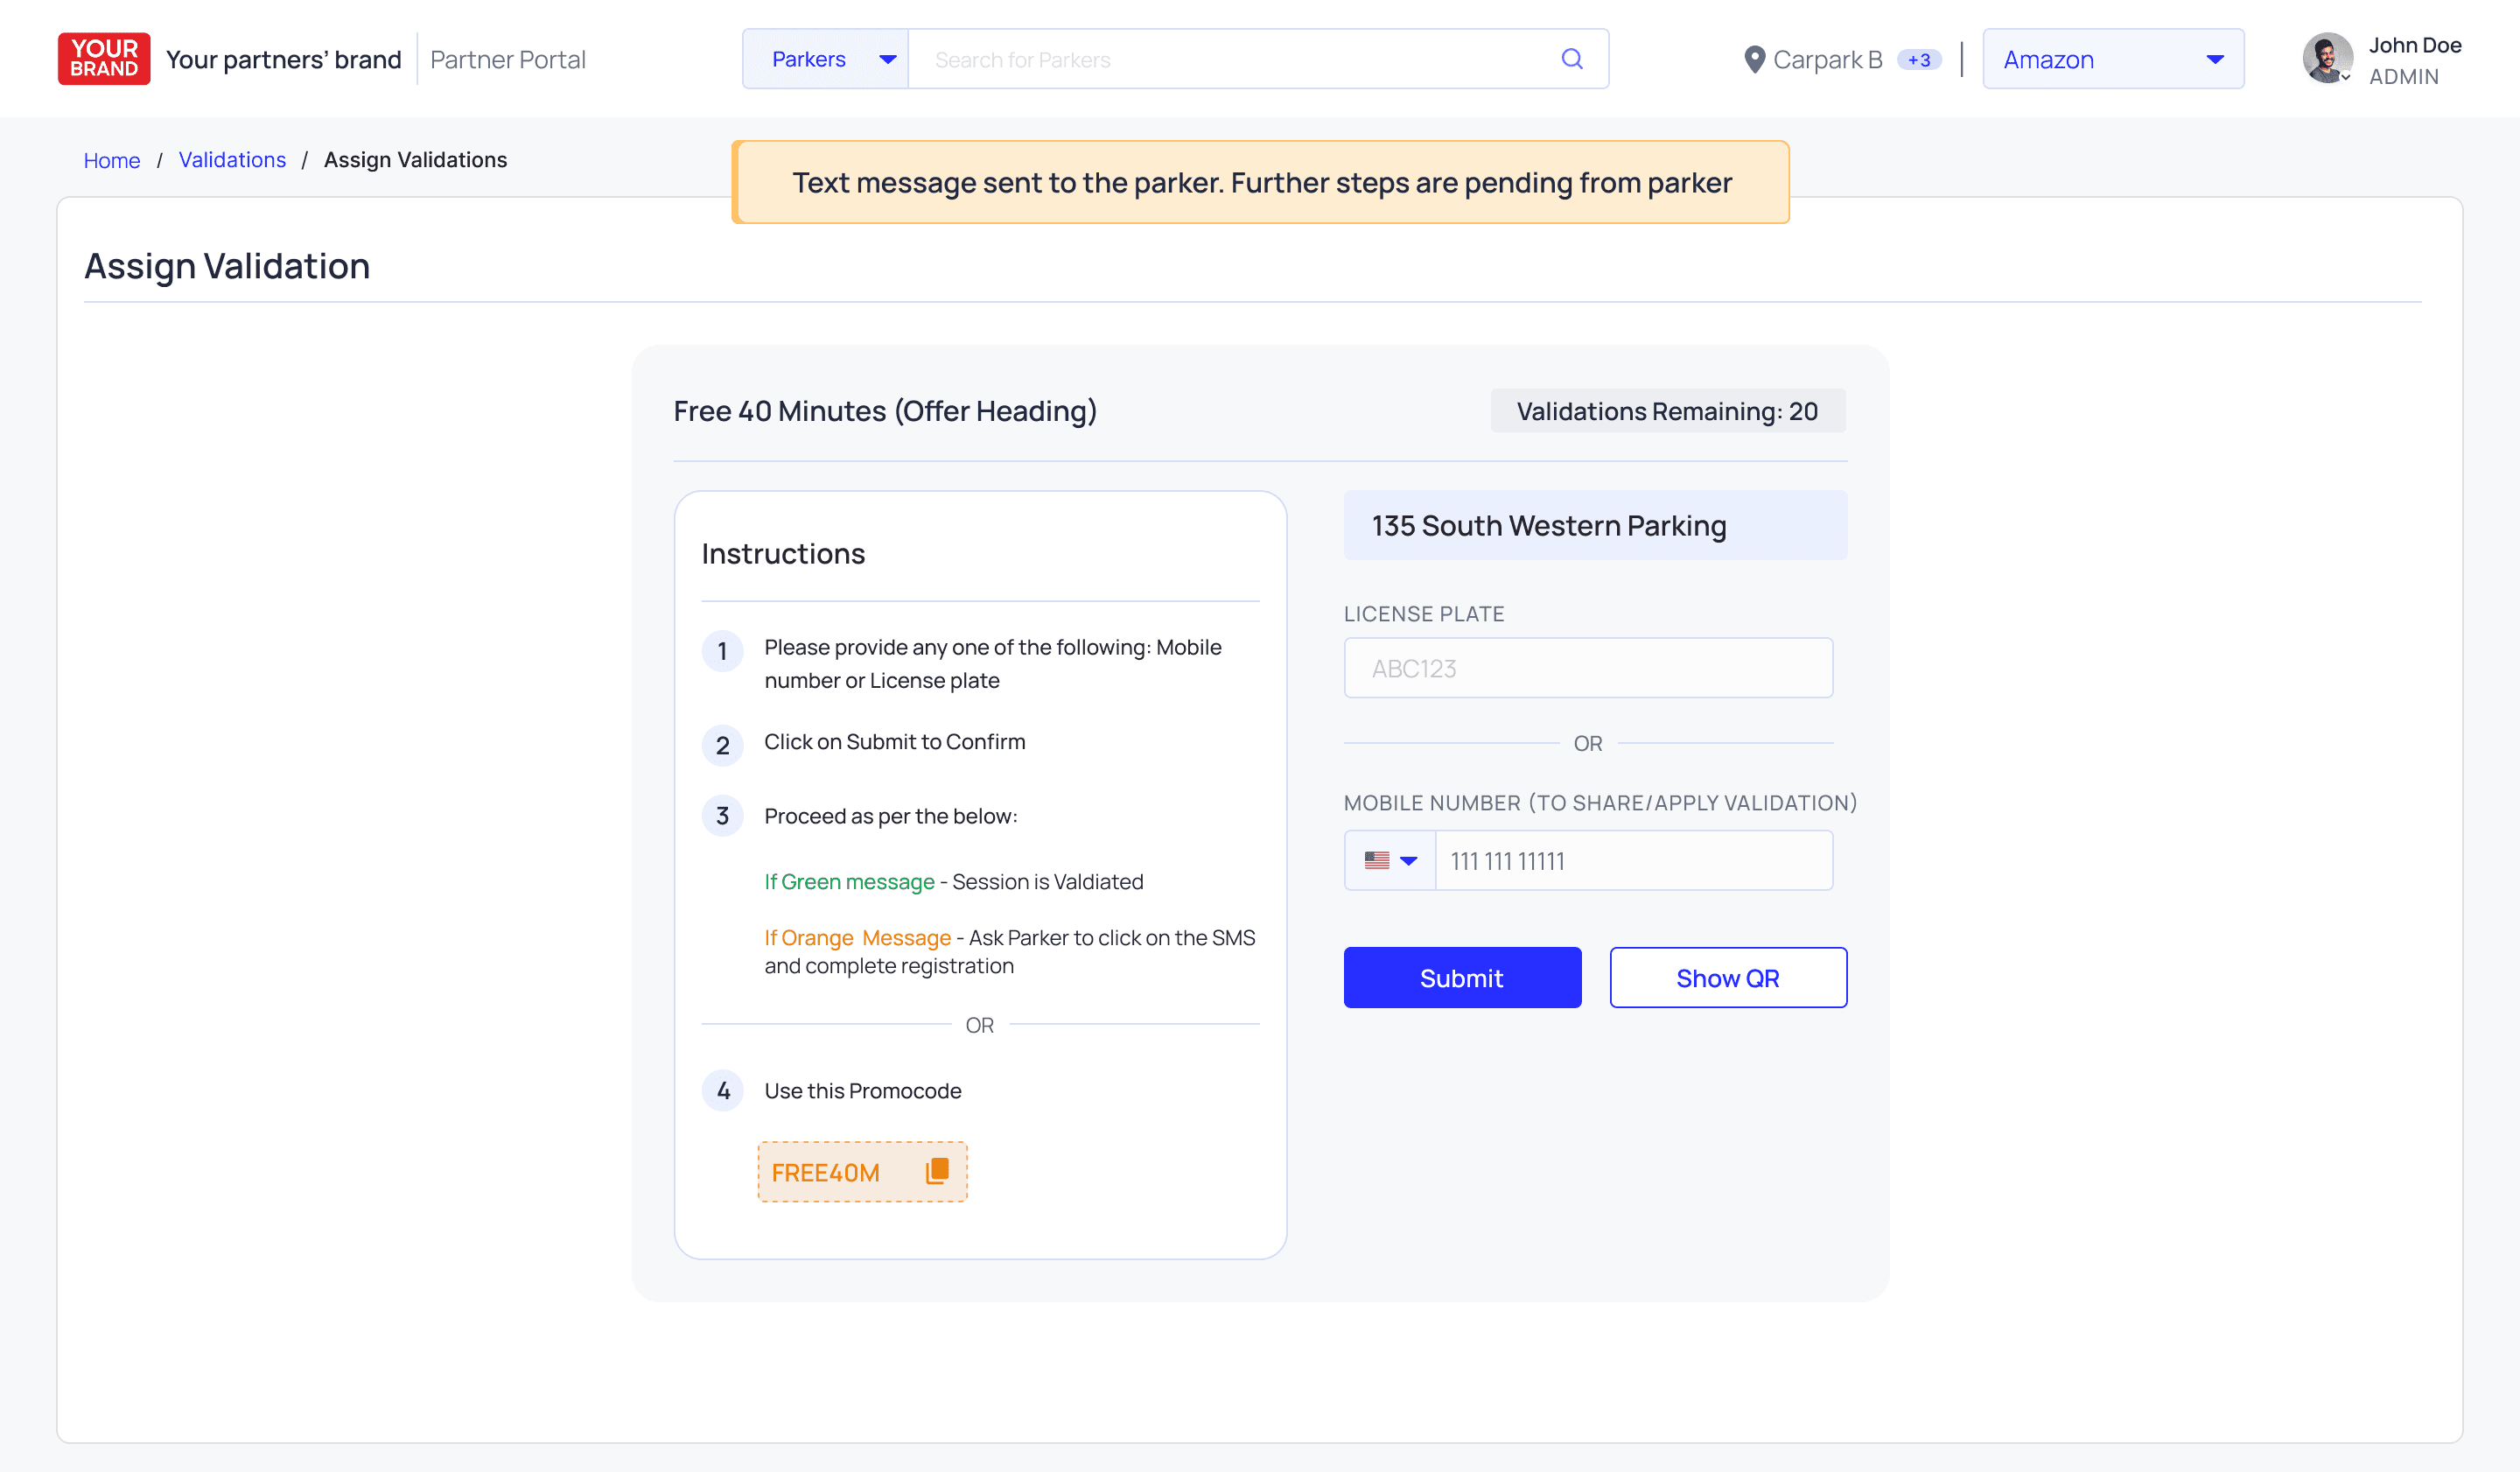Navigate to Validations breadcrumb

232,160
